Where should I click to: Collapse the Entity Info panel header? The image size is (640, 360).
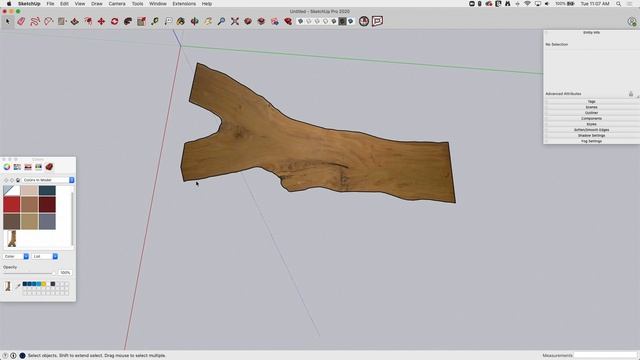point(591,32)
